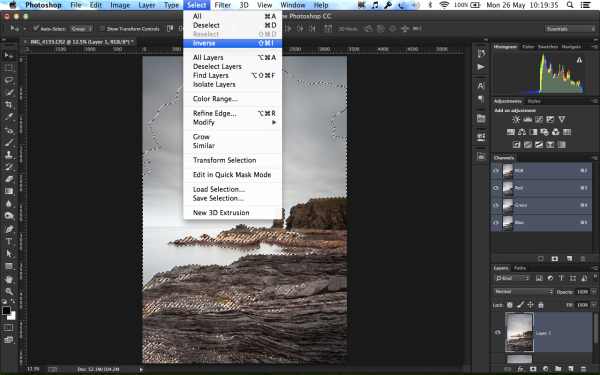Select the Horizontal Type tool

pyautogui.click(x=9, y=241)
